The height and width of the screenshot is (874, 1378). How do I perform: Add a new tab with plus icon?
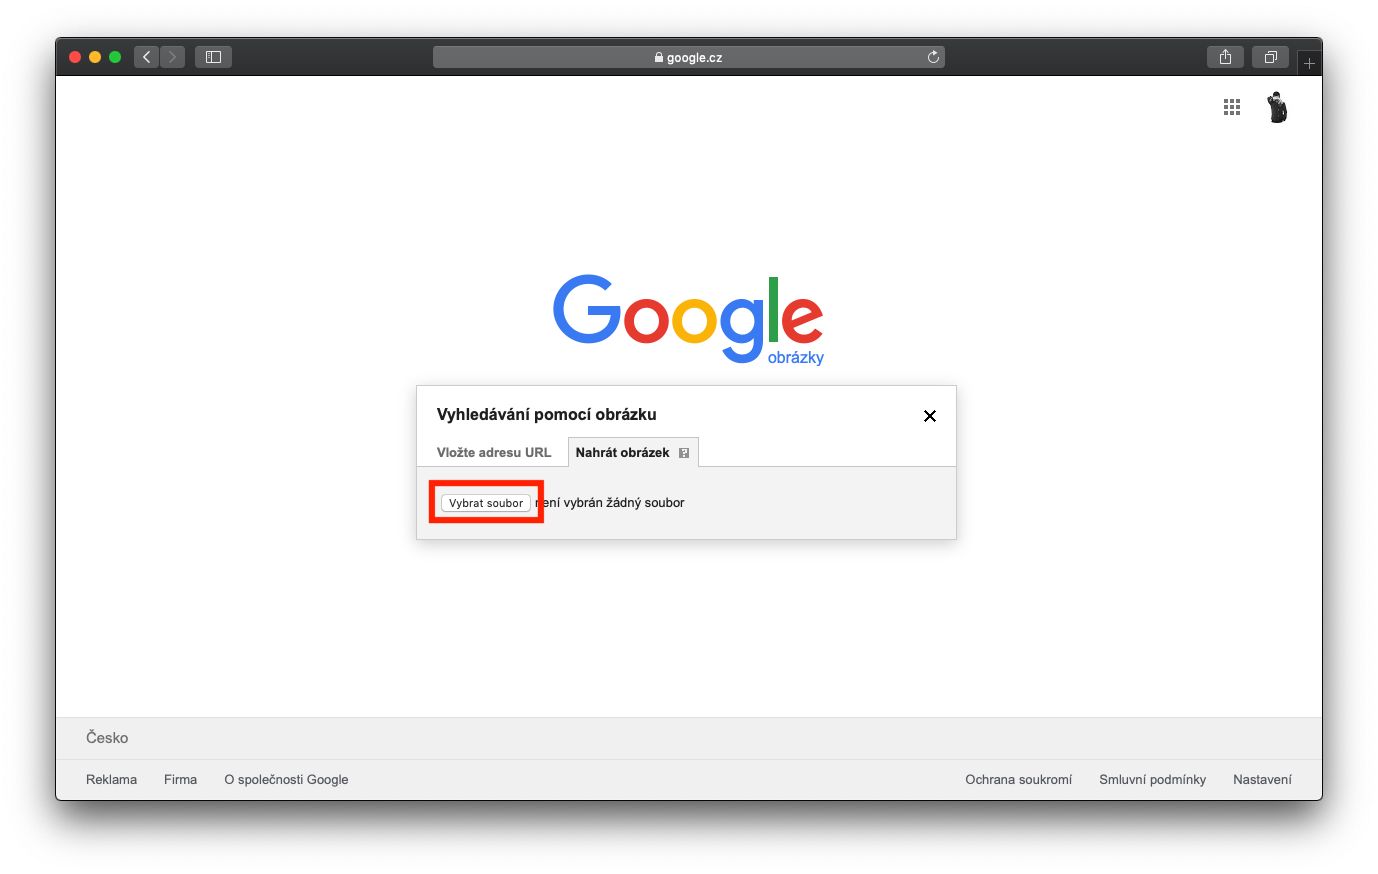coord(1309,63)
